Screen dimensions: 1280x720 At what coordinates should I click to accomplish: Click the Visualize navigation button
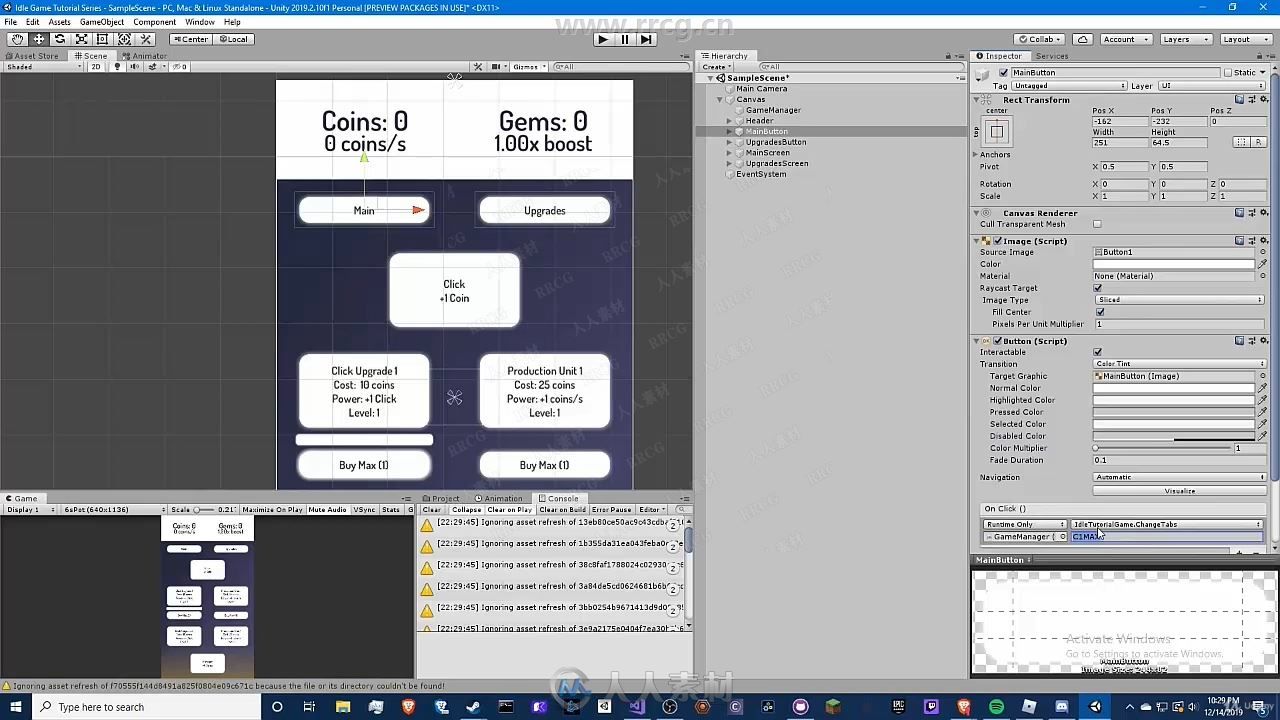[x=1179, y=491]
